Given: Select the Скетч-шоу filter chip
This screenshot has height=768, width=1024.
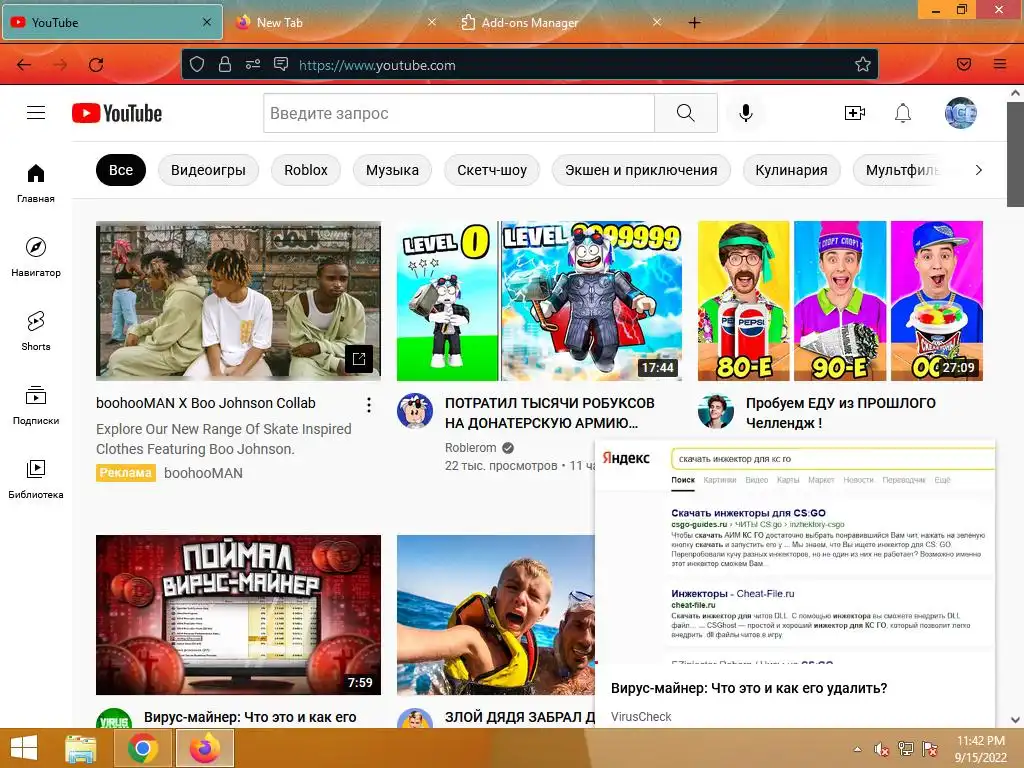Looking at the screenshot, I should [492, 170].
